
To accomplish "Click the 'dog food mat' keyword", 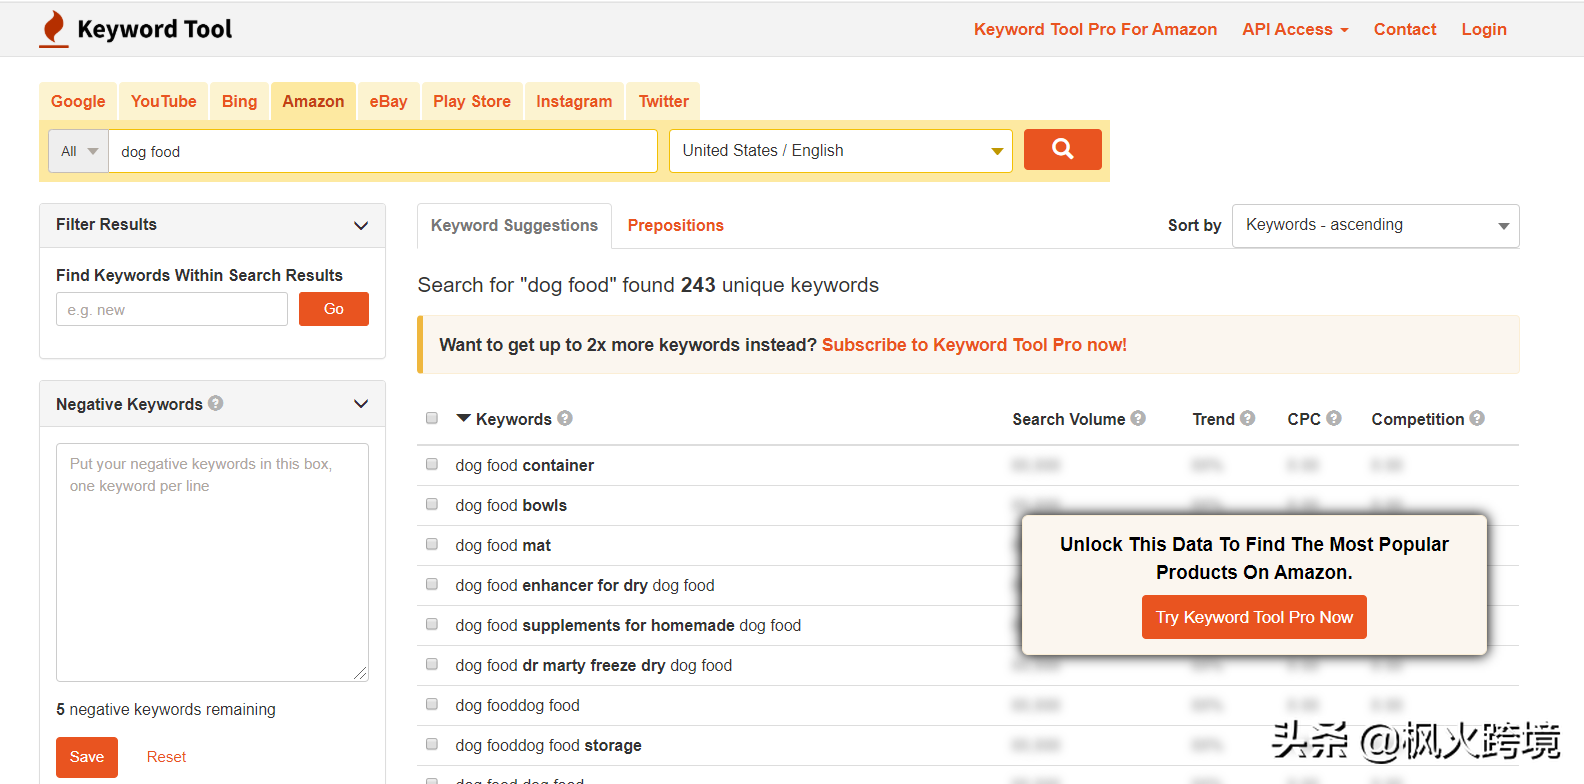I will [x=503, y=545].
